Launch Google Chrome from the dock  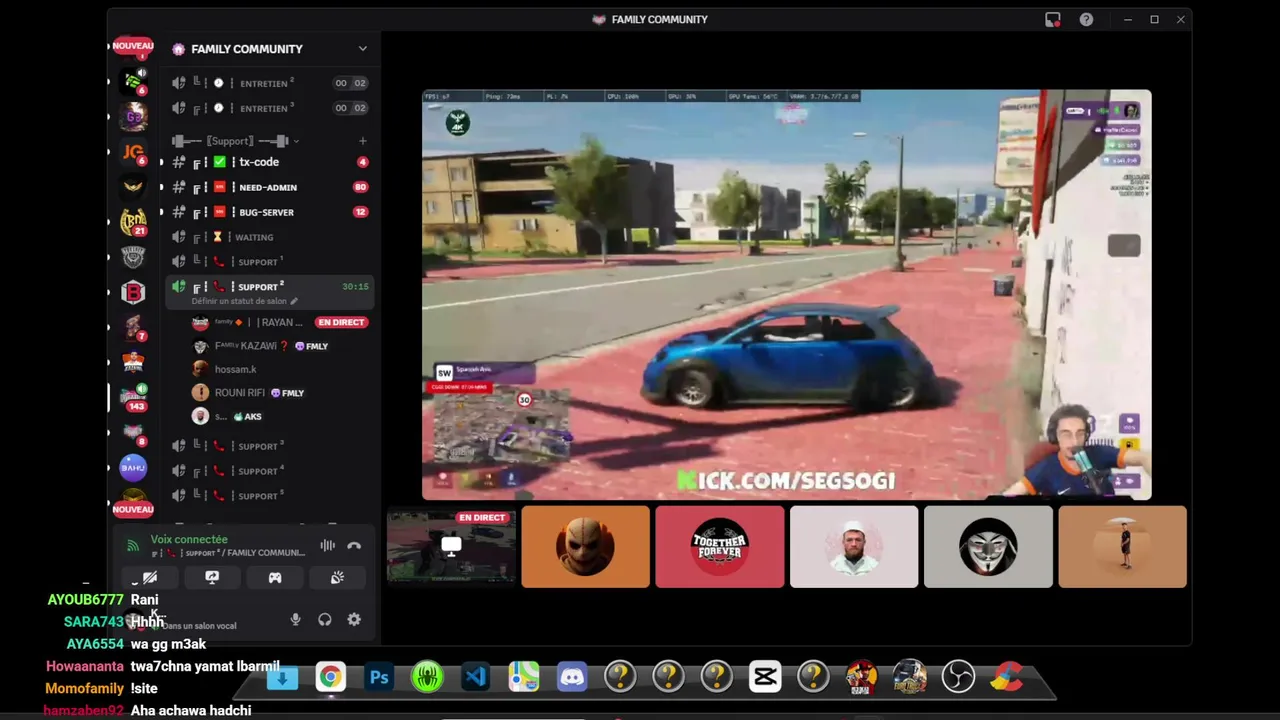[x=330, y=678]
